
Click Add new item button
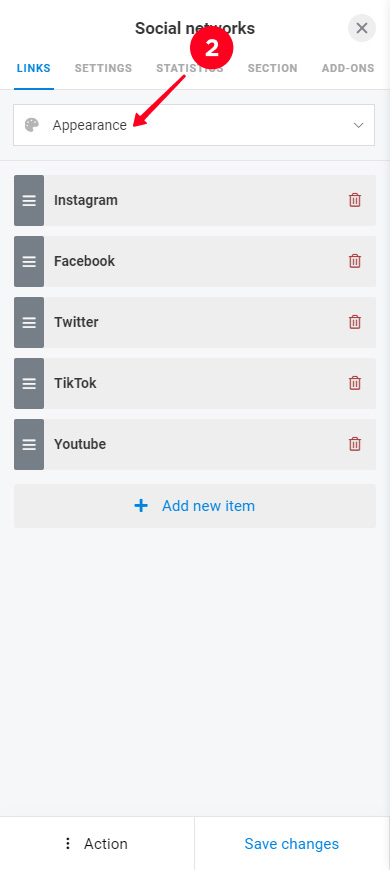(x=195, y=506)
